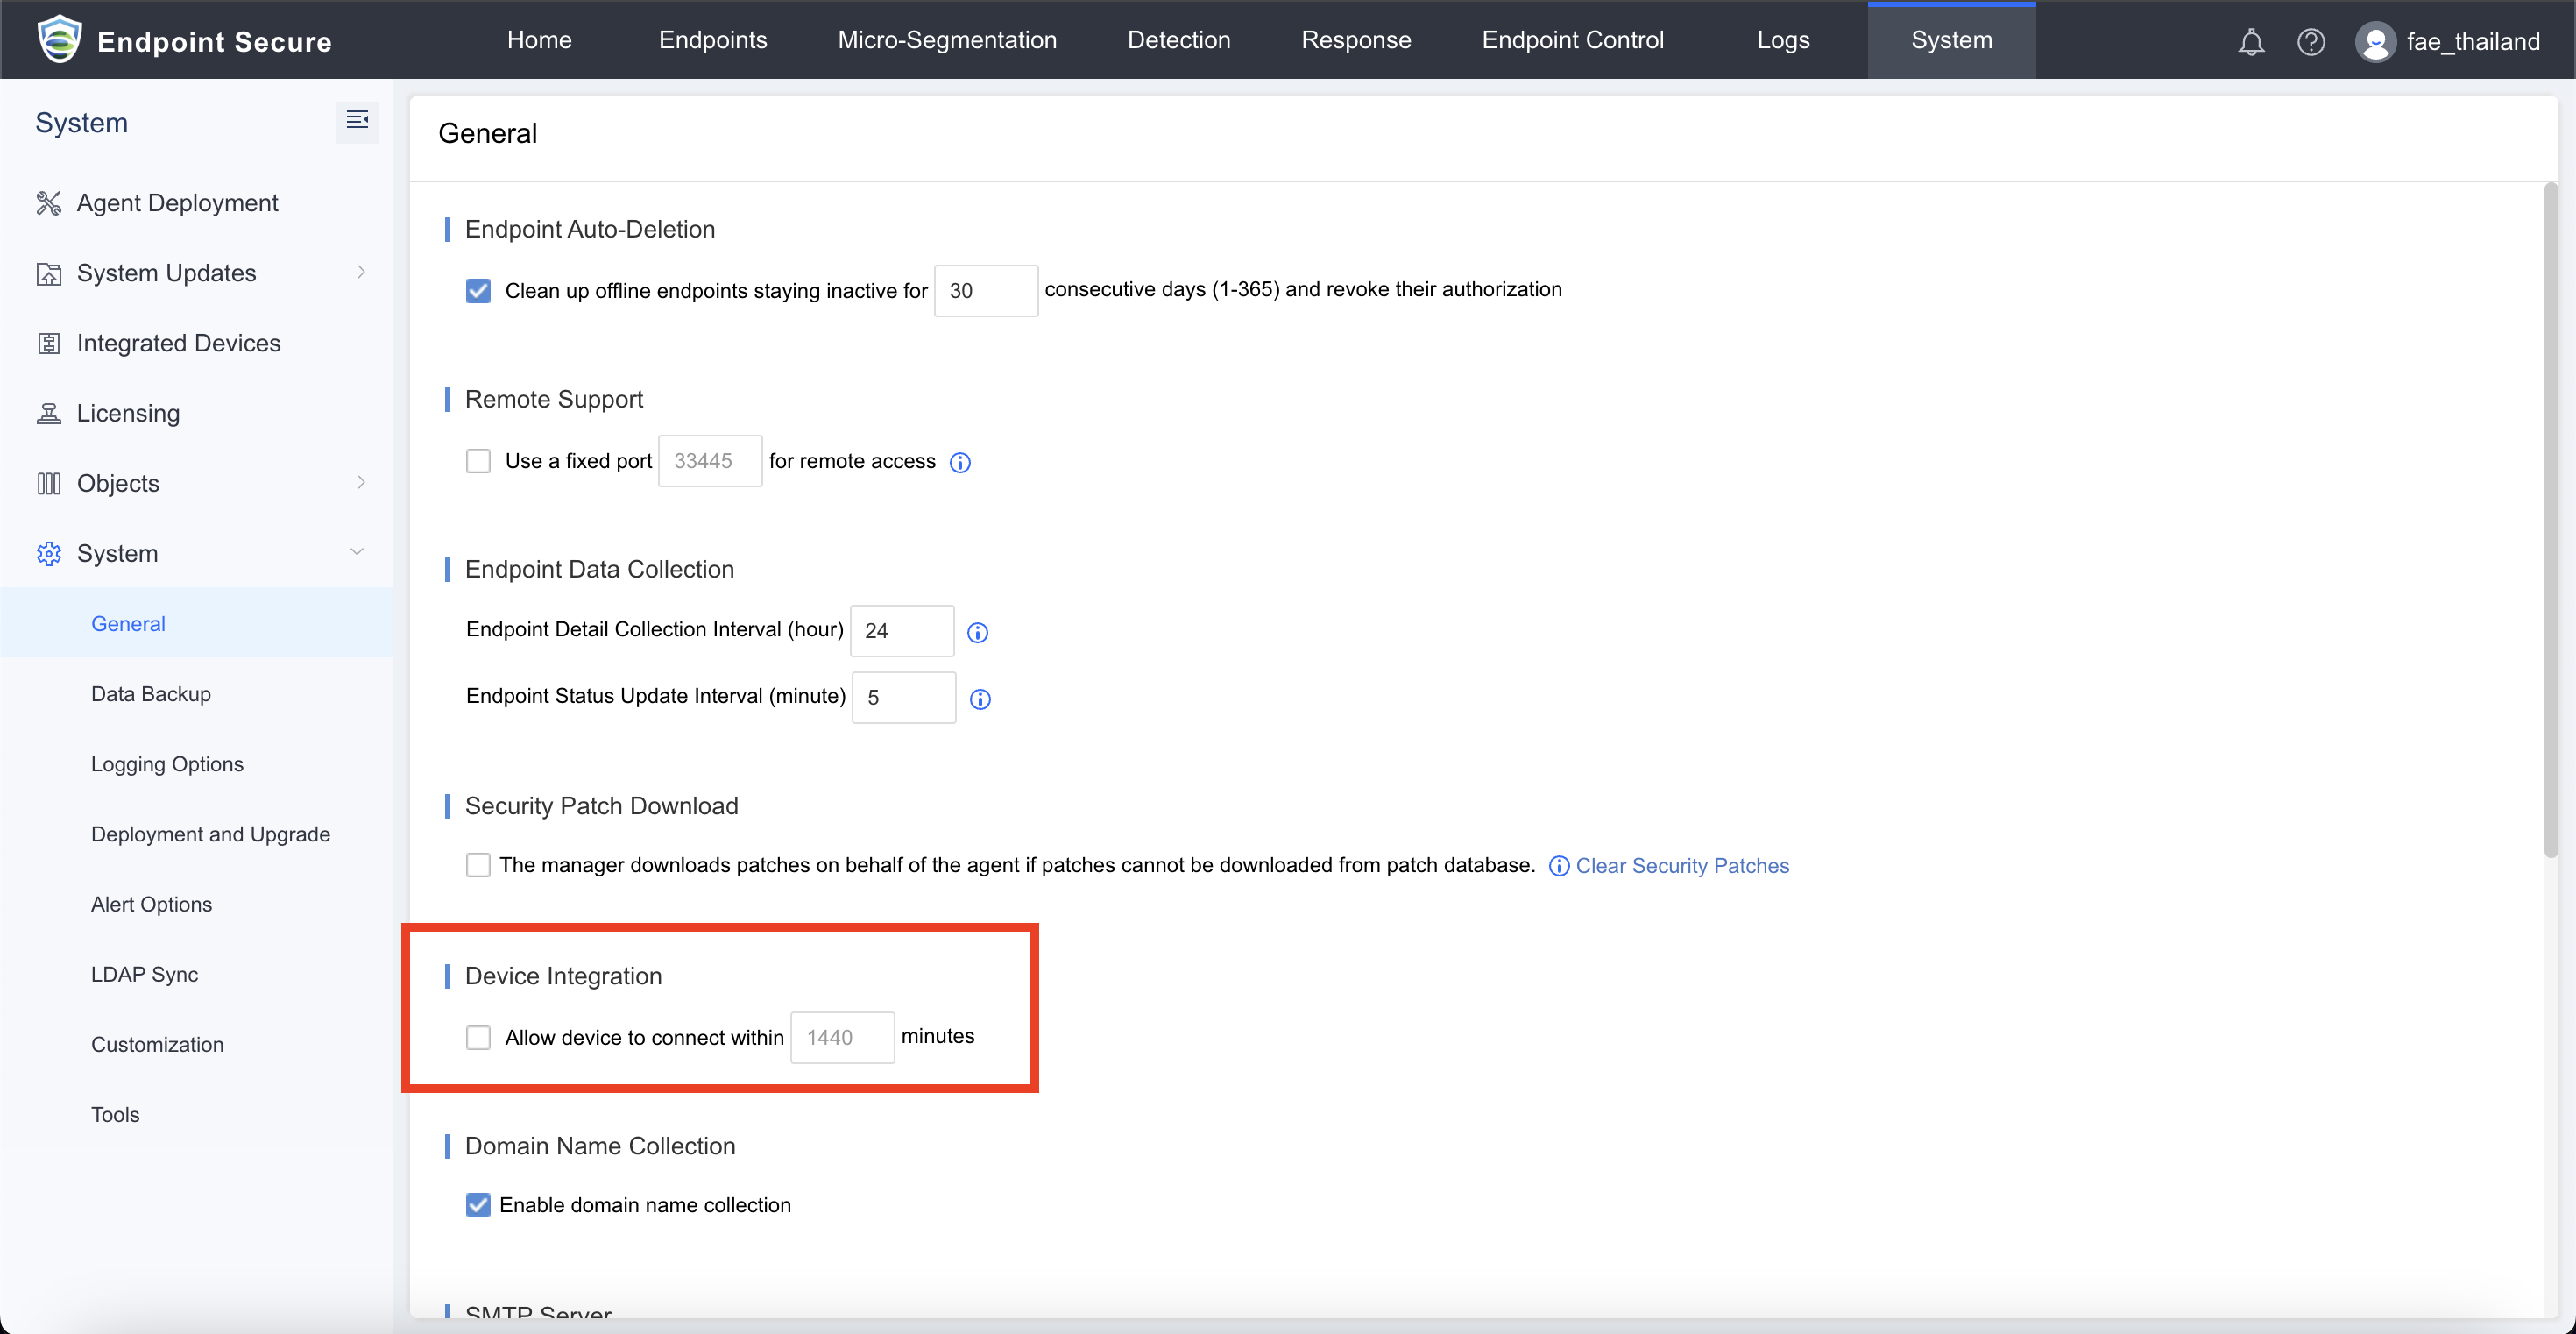Click the General page vertical scrollbar
Image resolution: width=2576 pixels, height=1334 pixels.
2551,520
